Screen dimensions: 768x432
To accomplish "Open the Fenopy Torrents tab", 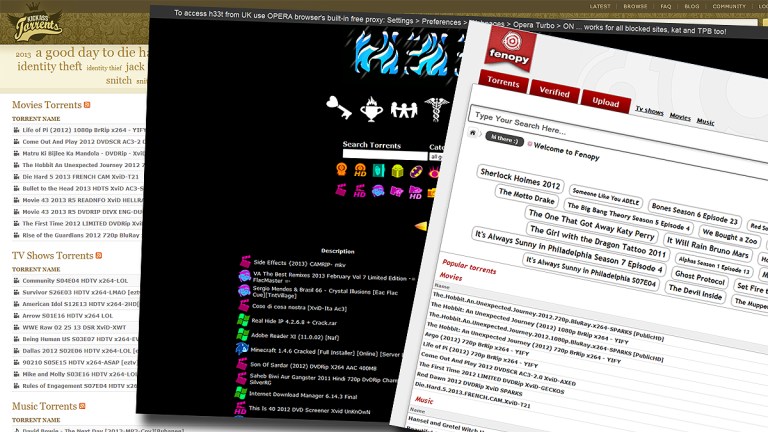I will 503,82.
